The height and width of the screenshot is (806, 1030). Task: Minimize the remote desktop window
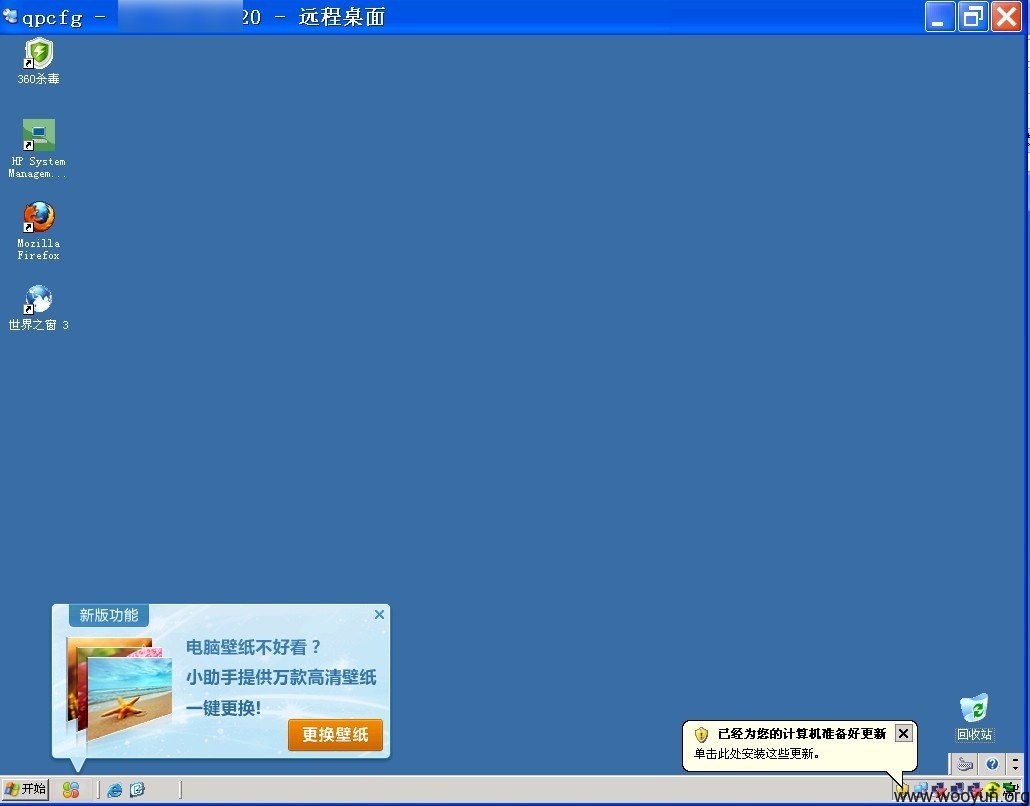pos(939,16)
